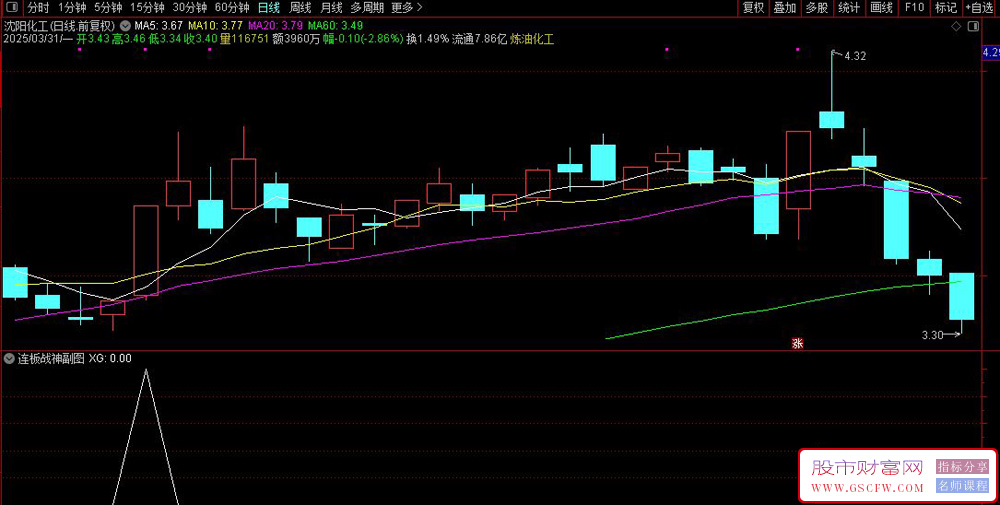The width and height of the screenshot is (1000, 505).
Task: Toggle the right side panel icon under +自选
Action: click(x=973, y=26)
